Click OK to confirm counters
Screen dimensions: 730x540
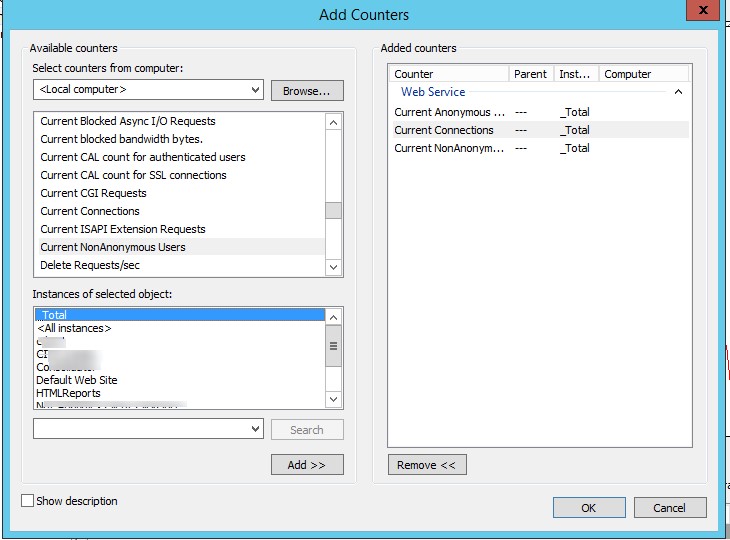(589, 507)
